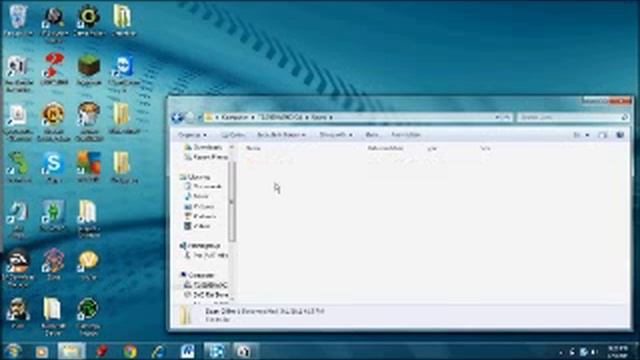
Task: Open the Organize dropdown menu
Action: pos(192,135)
